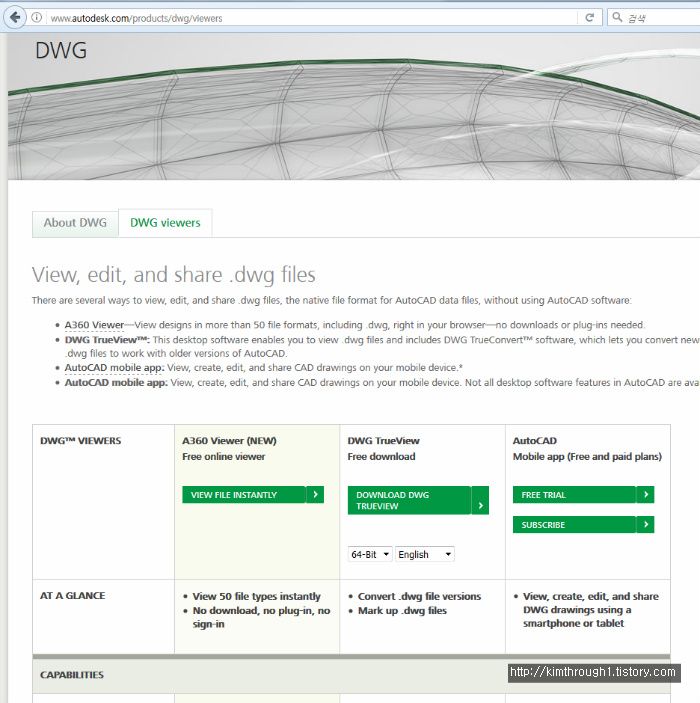Image resolution: width=700 pixels, height=703 pixels.
Task: Click arrow icon on View File Instantly button
Action: click(315, 495)
